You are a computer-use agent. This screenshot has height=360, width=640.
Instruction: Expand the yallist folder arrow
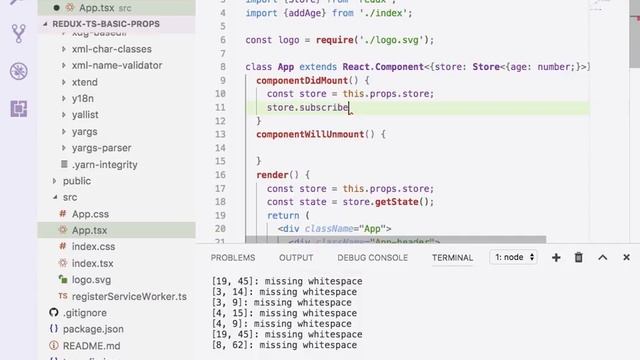(64, 115)
